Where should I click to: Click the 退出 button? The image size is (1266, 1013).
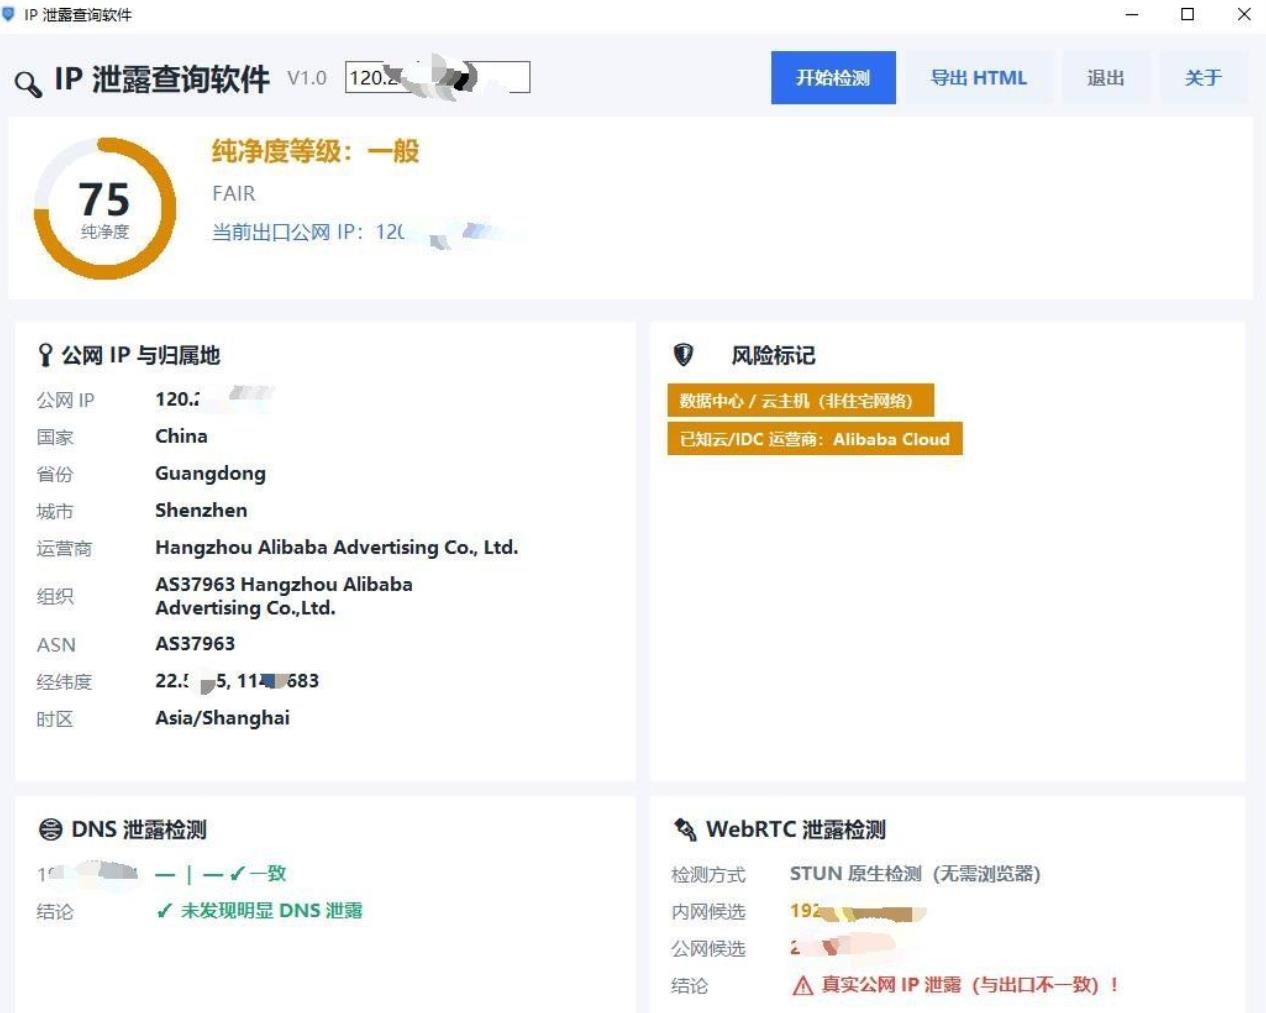[1105, 78]
